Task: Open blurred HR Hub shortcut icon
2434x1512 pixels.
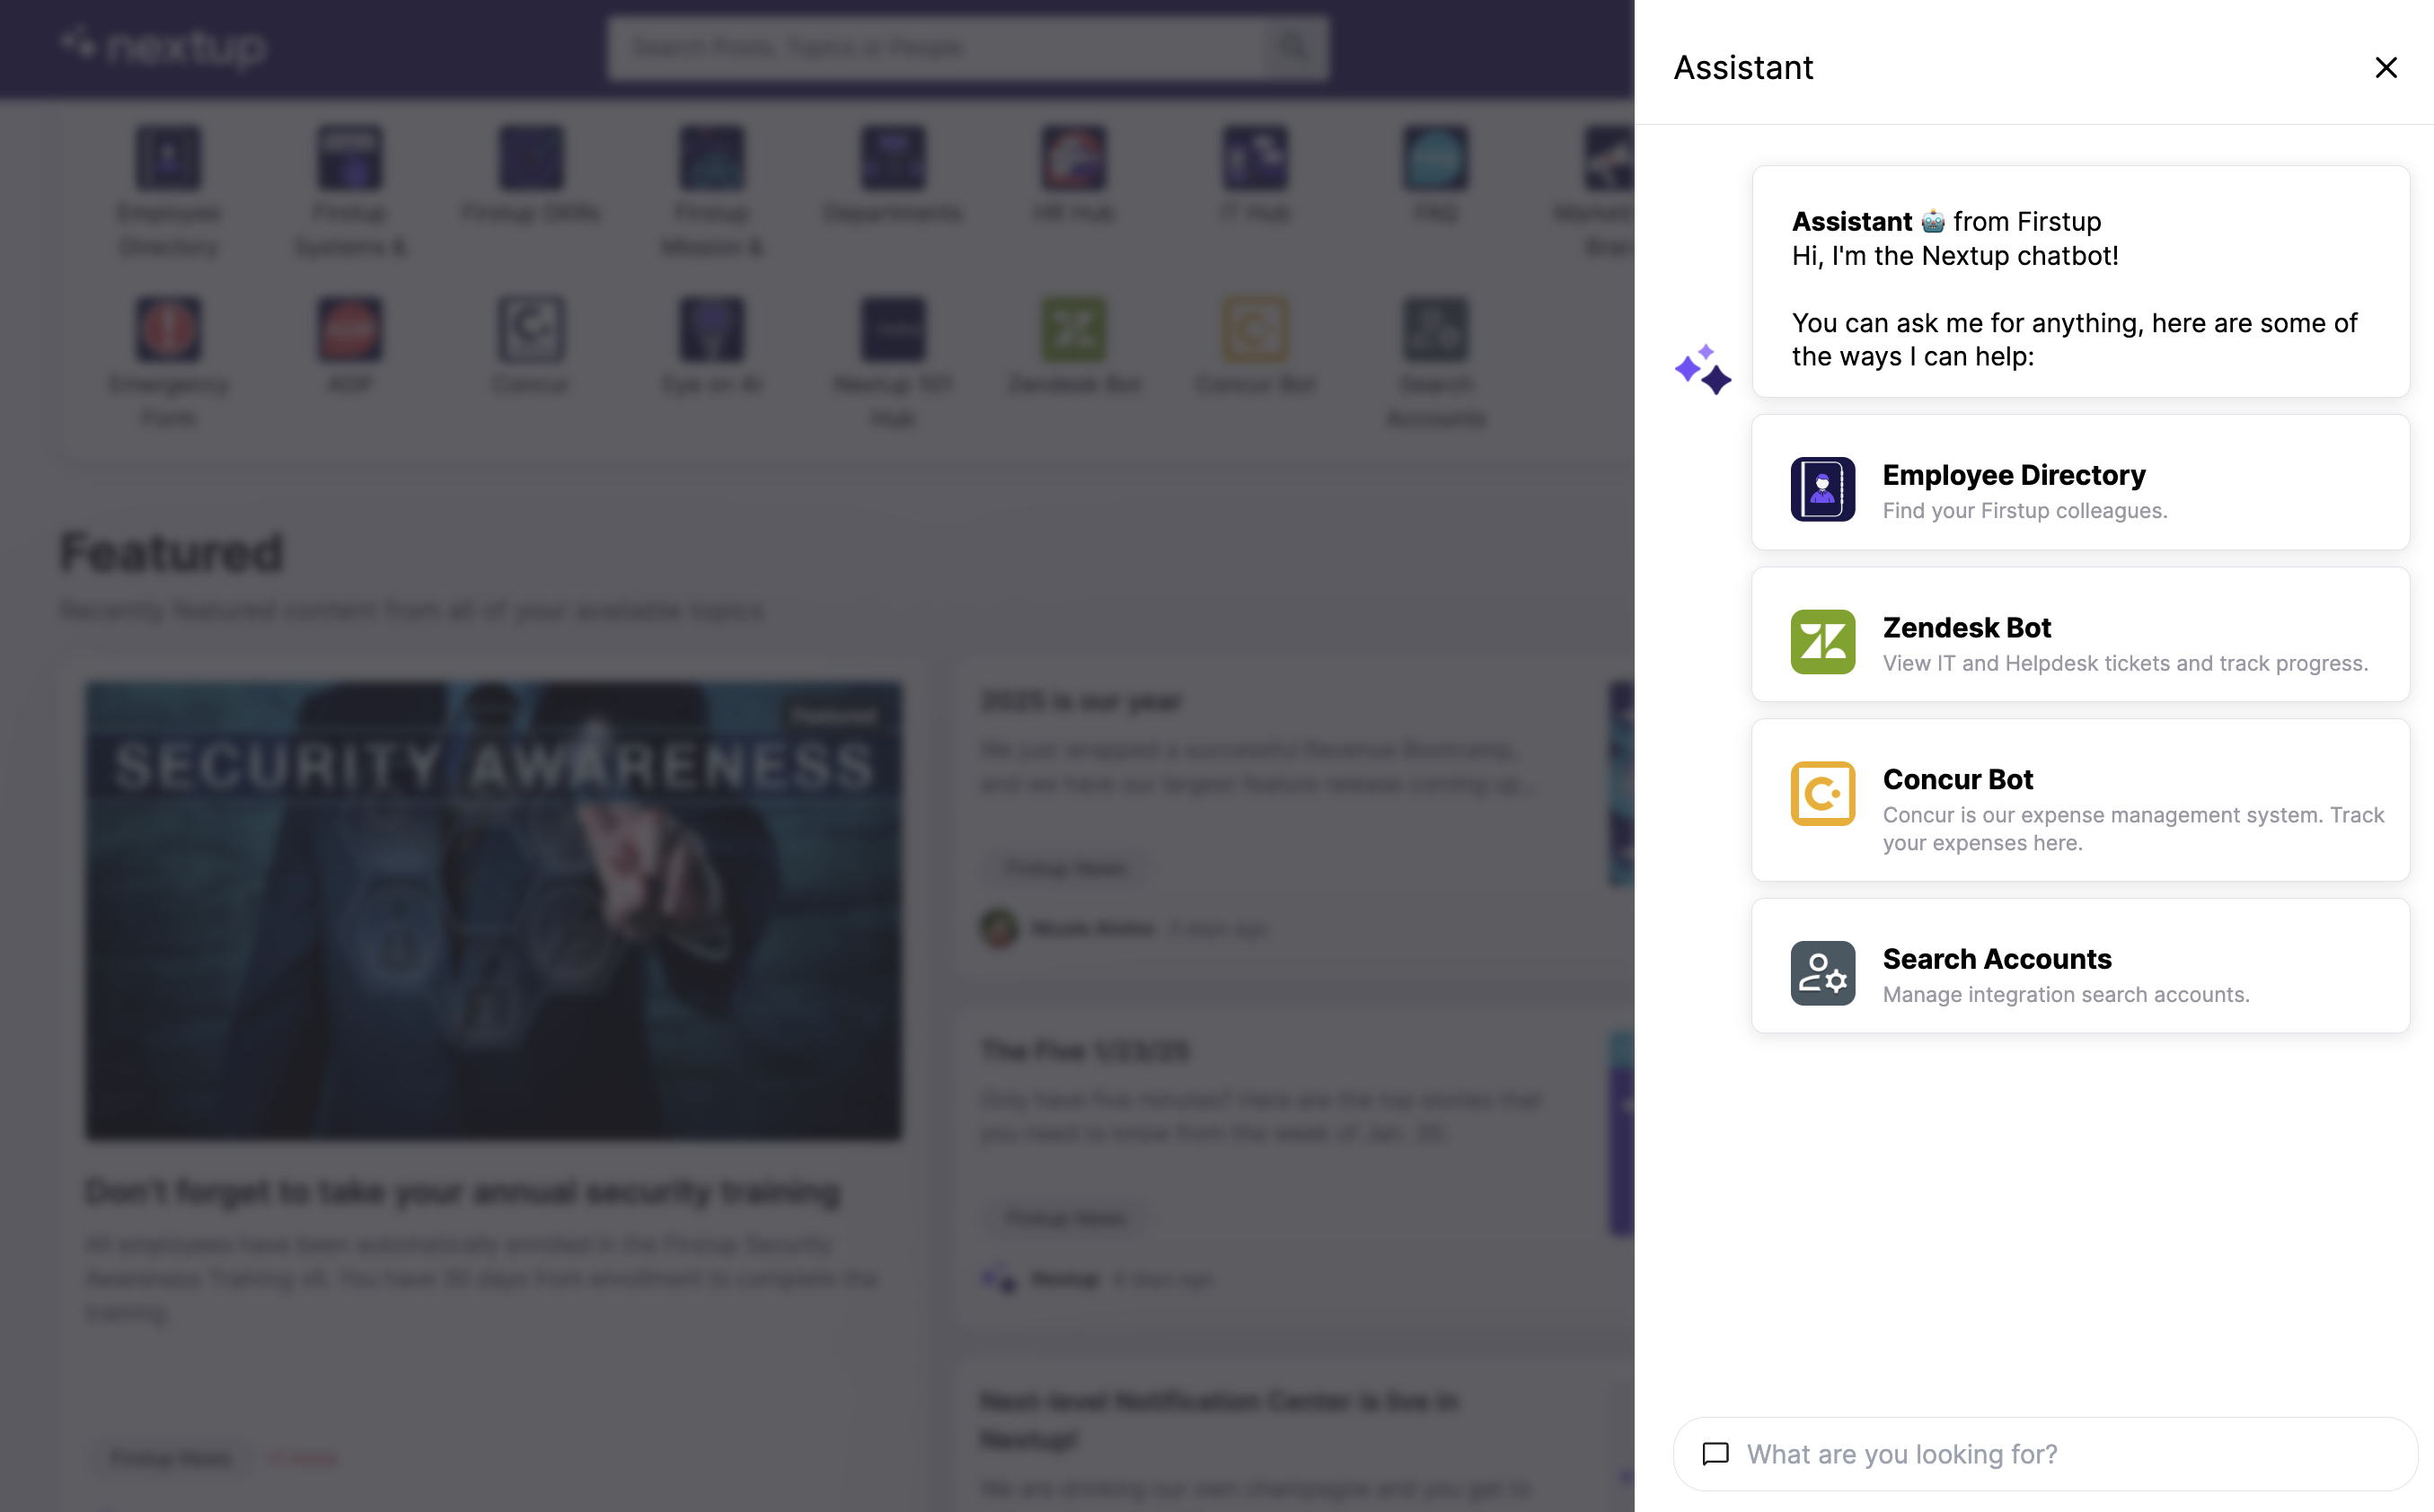Action: (1073, 158)
